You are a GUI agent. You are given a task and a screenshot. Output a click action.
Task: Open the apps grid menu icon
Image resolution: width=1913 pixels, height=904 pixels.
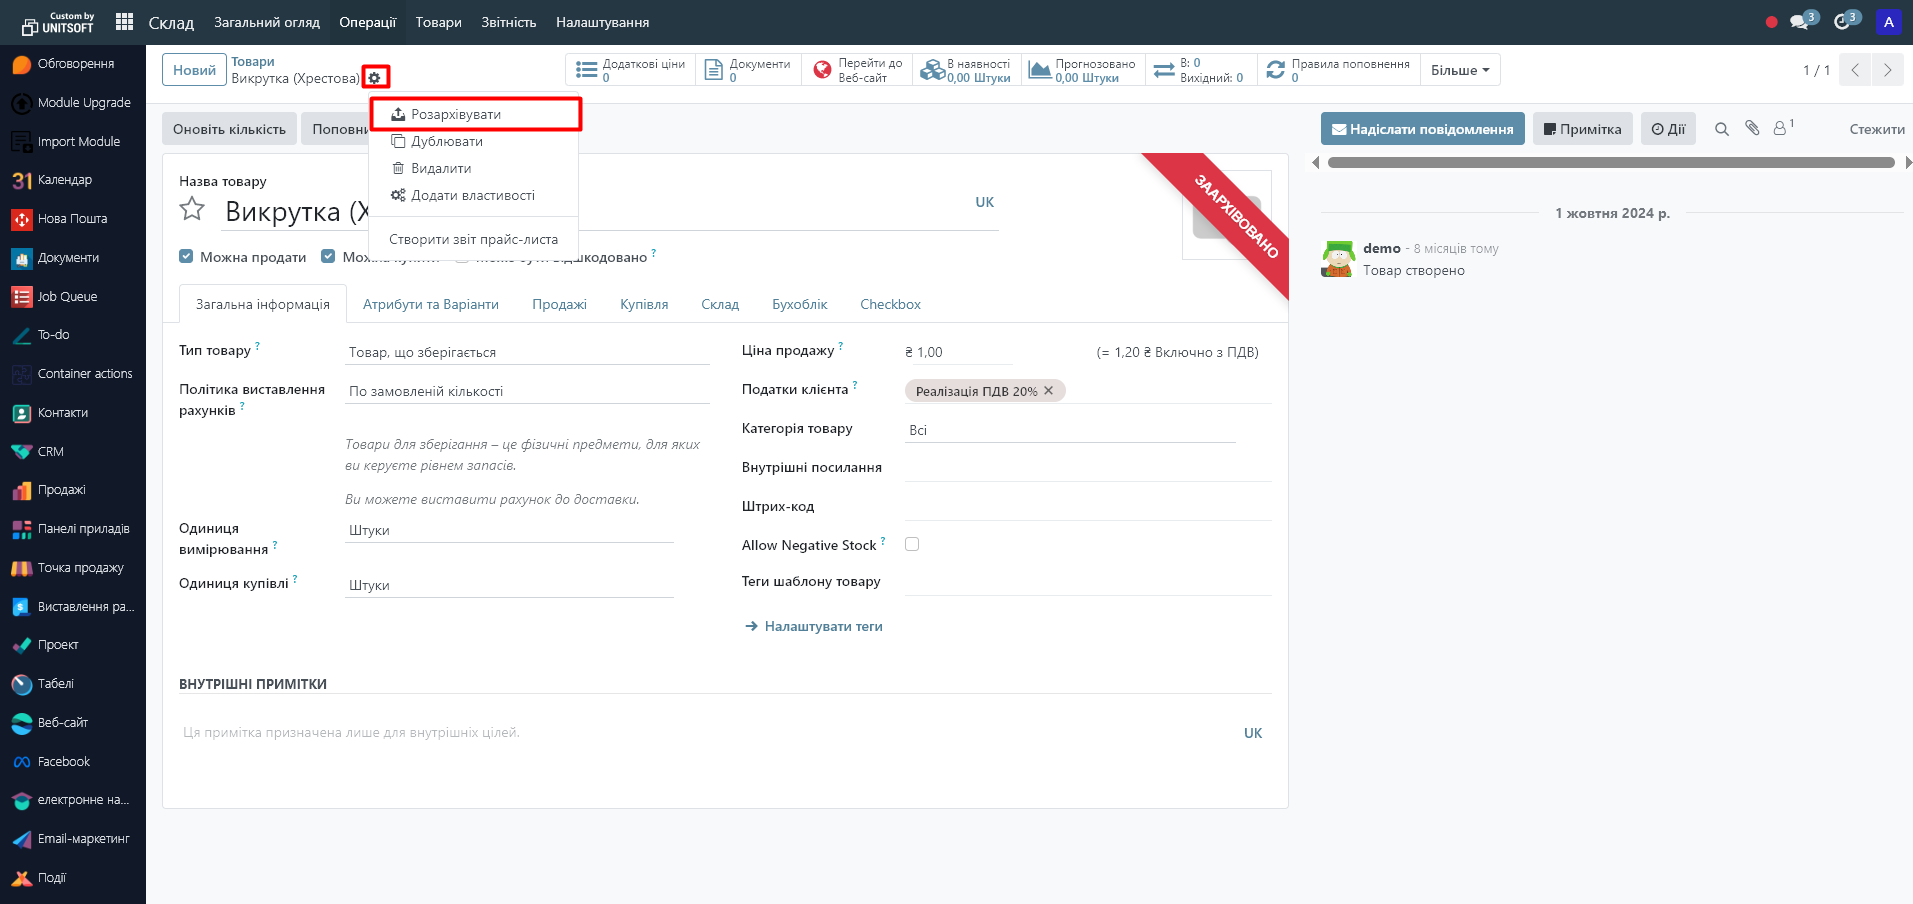(124, 22)
